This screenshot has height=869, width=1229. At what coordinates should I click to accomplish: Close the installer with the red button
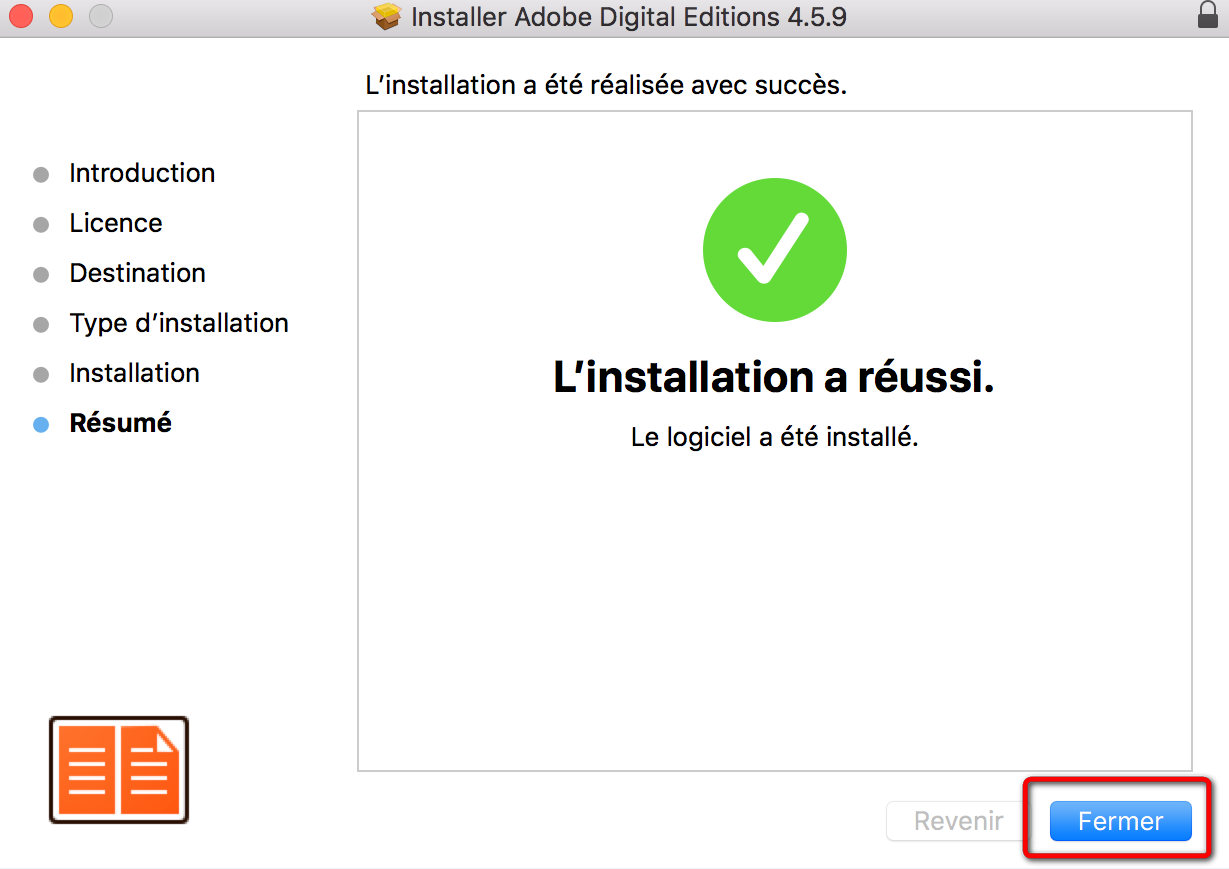[x=21, y=16]
